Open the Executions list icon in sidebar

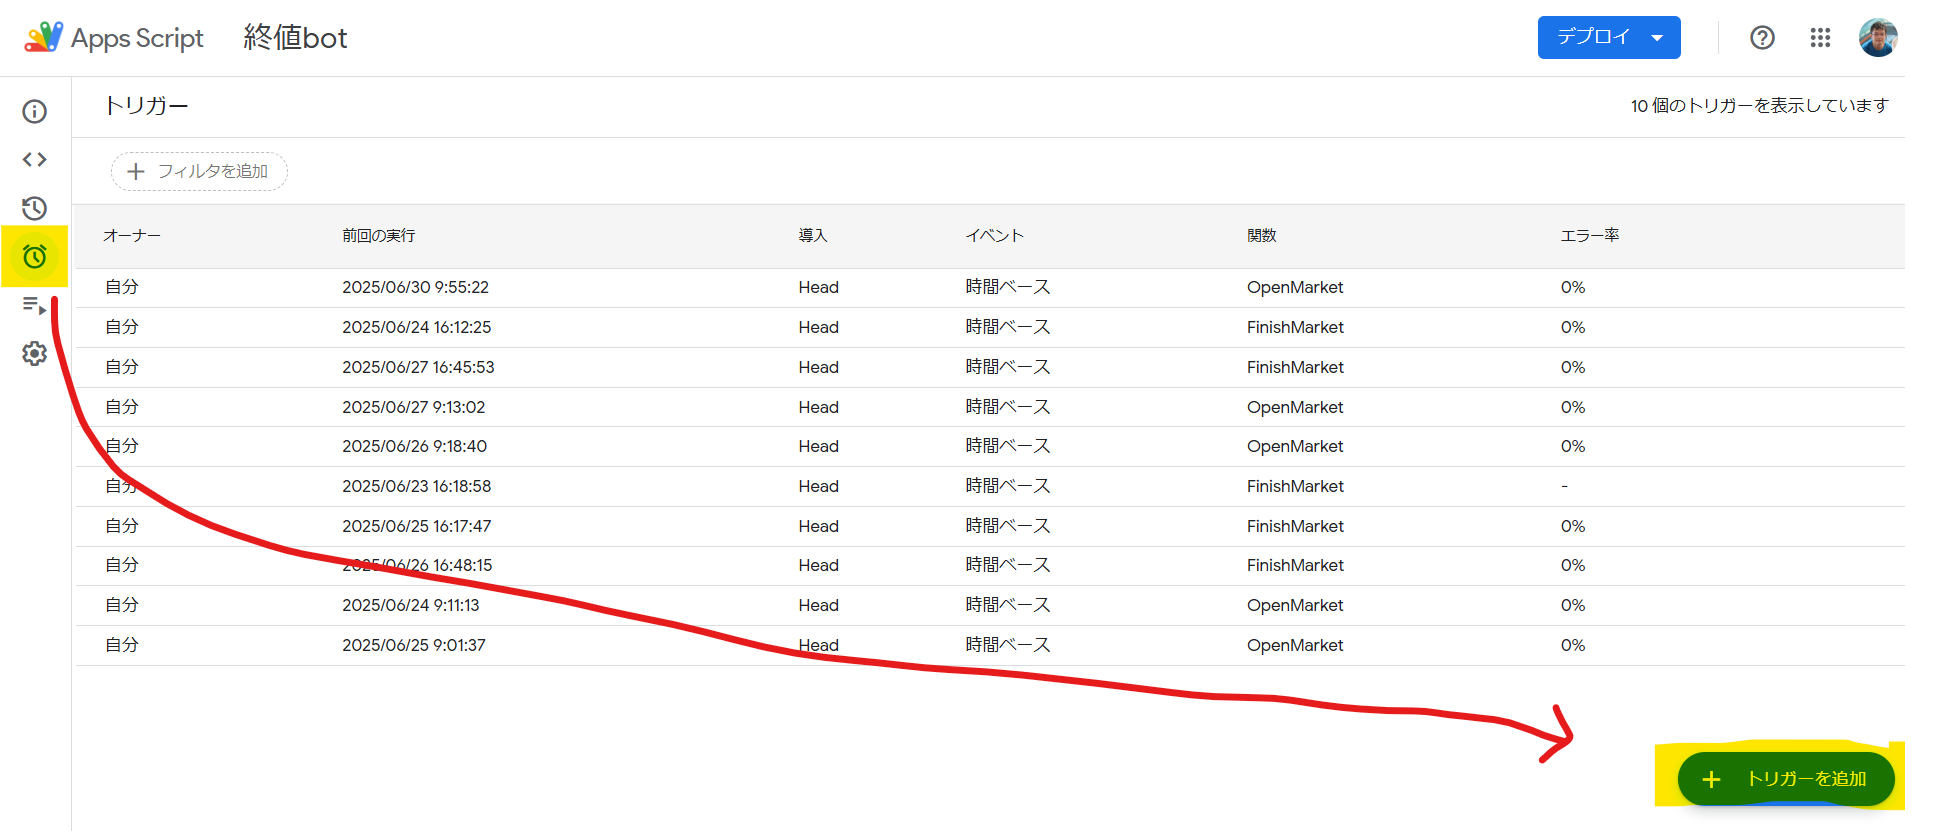[x=35, y=305]
